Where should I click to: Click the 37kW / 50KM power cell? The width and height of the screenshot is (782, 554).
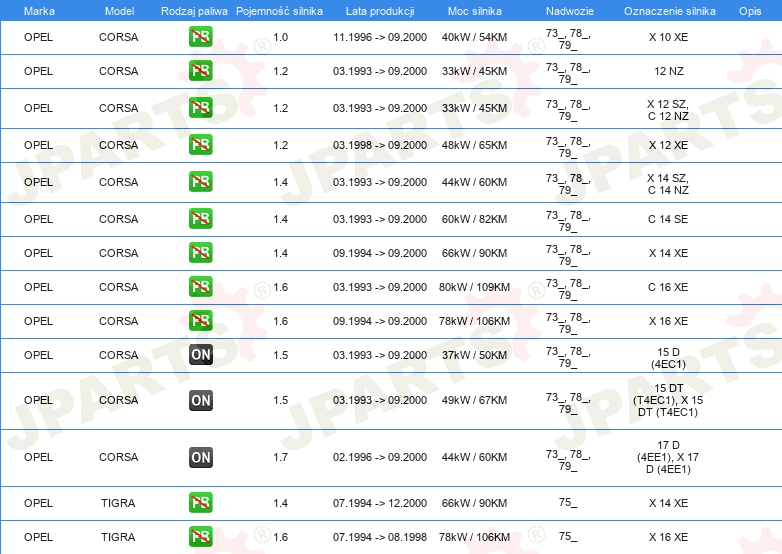(x=474, y=355)
